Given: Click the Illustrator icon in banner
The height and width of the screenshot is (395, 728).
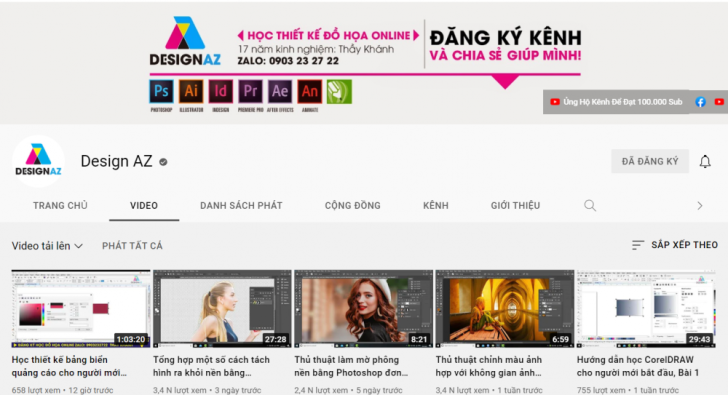Looking at the screenshot, I should point(191,91).
